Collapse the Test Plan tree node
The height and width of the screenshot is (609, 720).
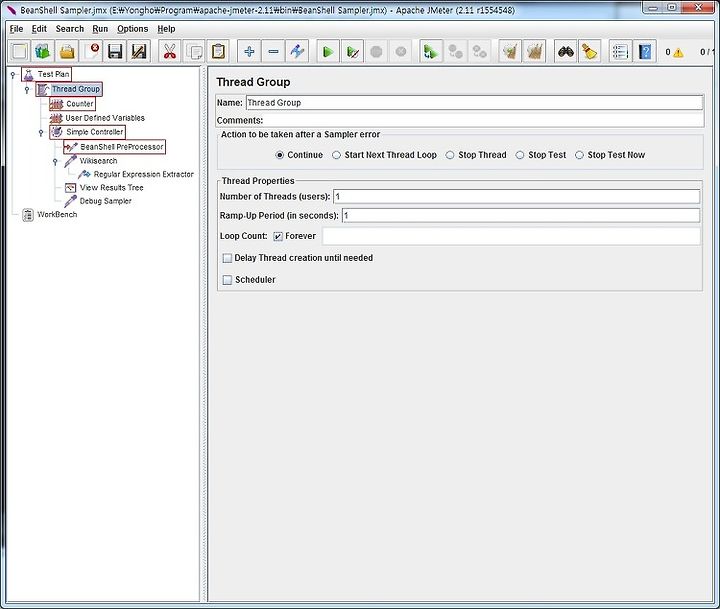[x=13, y=74]
